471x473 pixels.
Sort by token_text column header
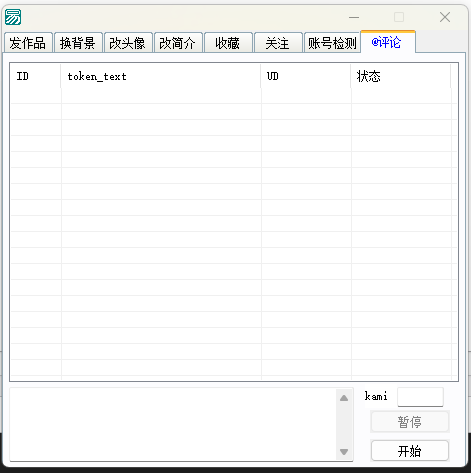point(161,76)
